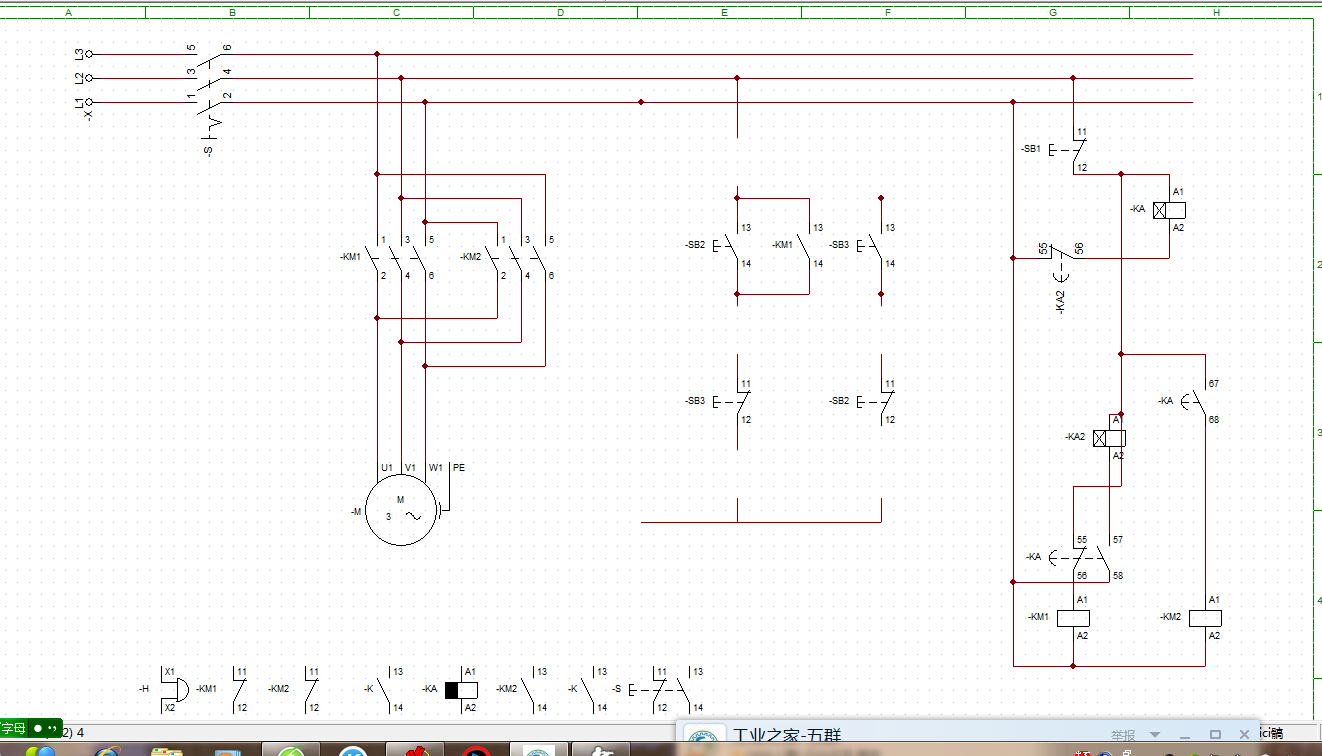
Task: Select the -KM1 normally closed contact 11-12
Action: coord(240,689)
